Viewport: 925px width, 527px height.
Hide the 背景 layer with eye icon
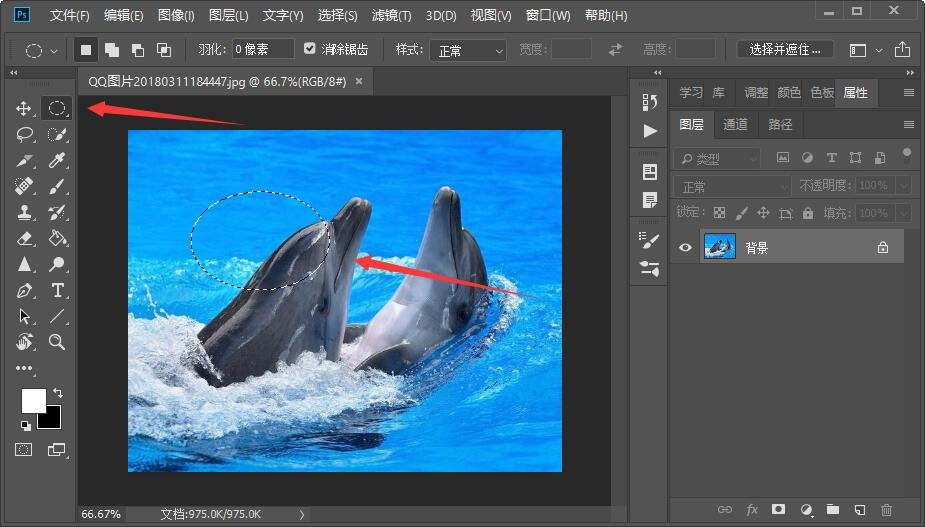(x=685, y=247)
